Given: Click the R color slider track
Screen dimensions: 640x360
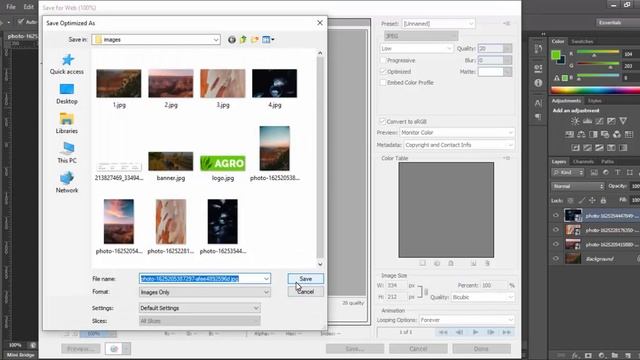Looking at the screenshot, I should pyautogui.click(x=598, y=52).
